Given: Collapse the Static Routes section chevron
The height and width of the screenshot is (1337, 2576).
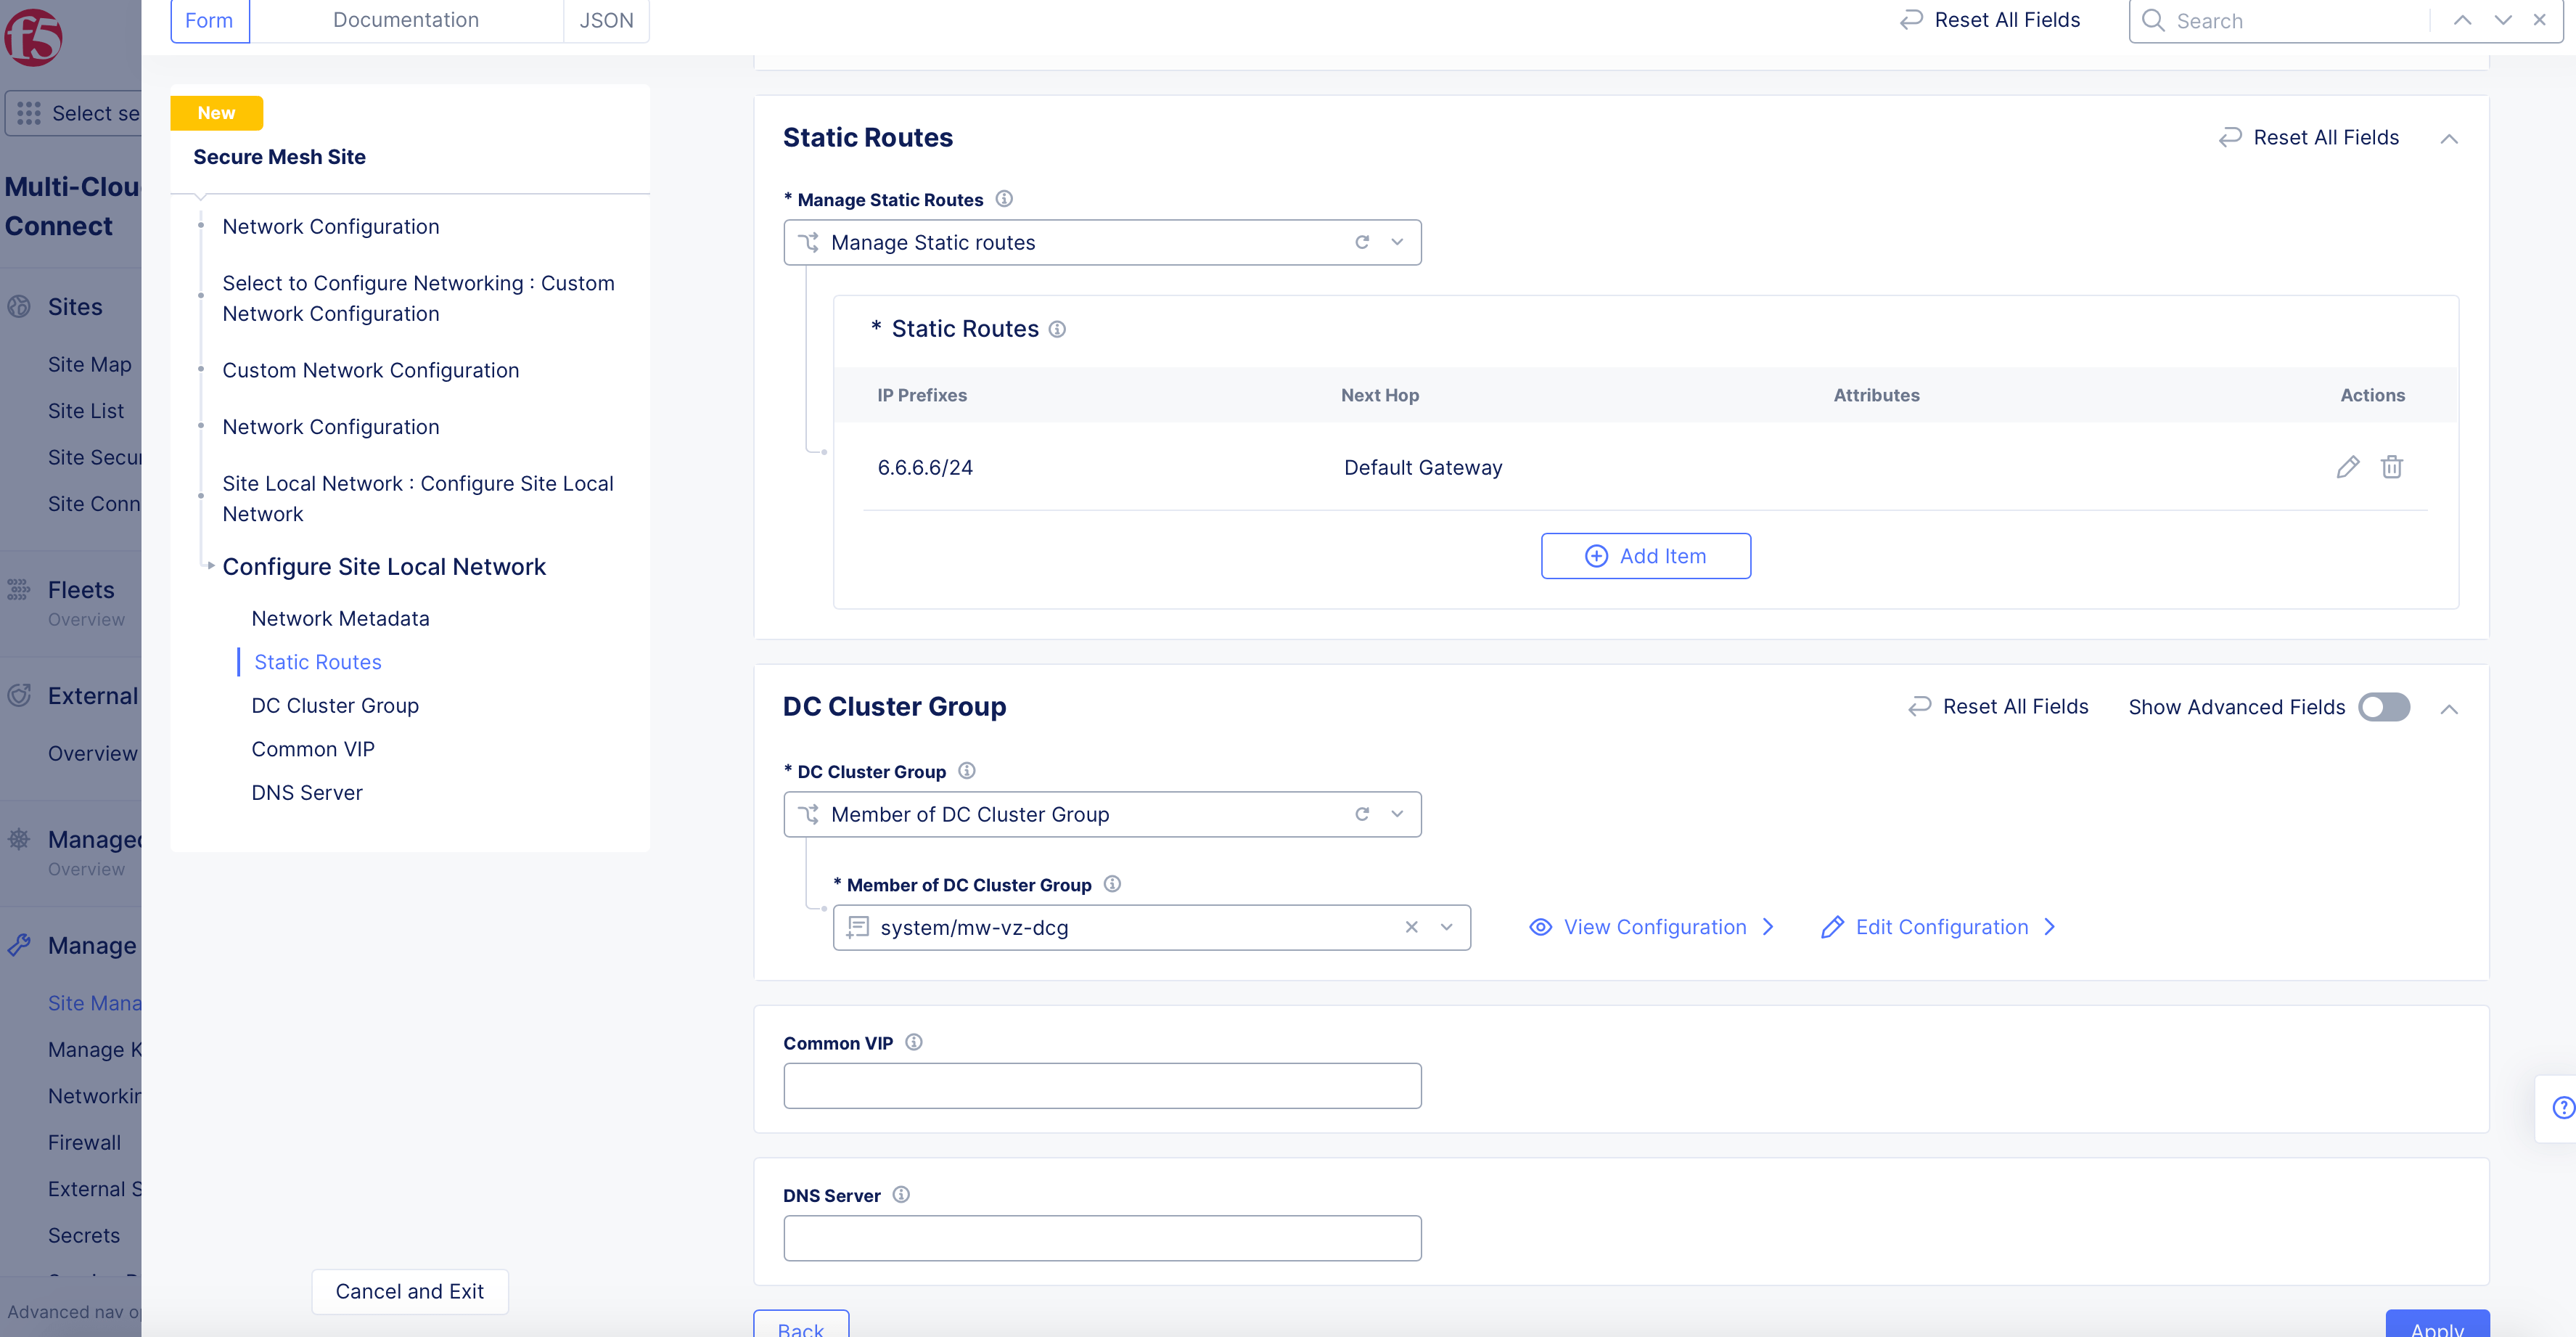Looking at the screenshot, I should pyautogui.click(x=2448, y=138).
